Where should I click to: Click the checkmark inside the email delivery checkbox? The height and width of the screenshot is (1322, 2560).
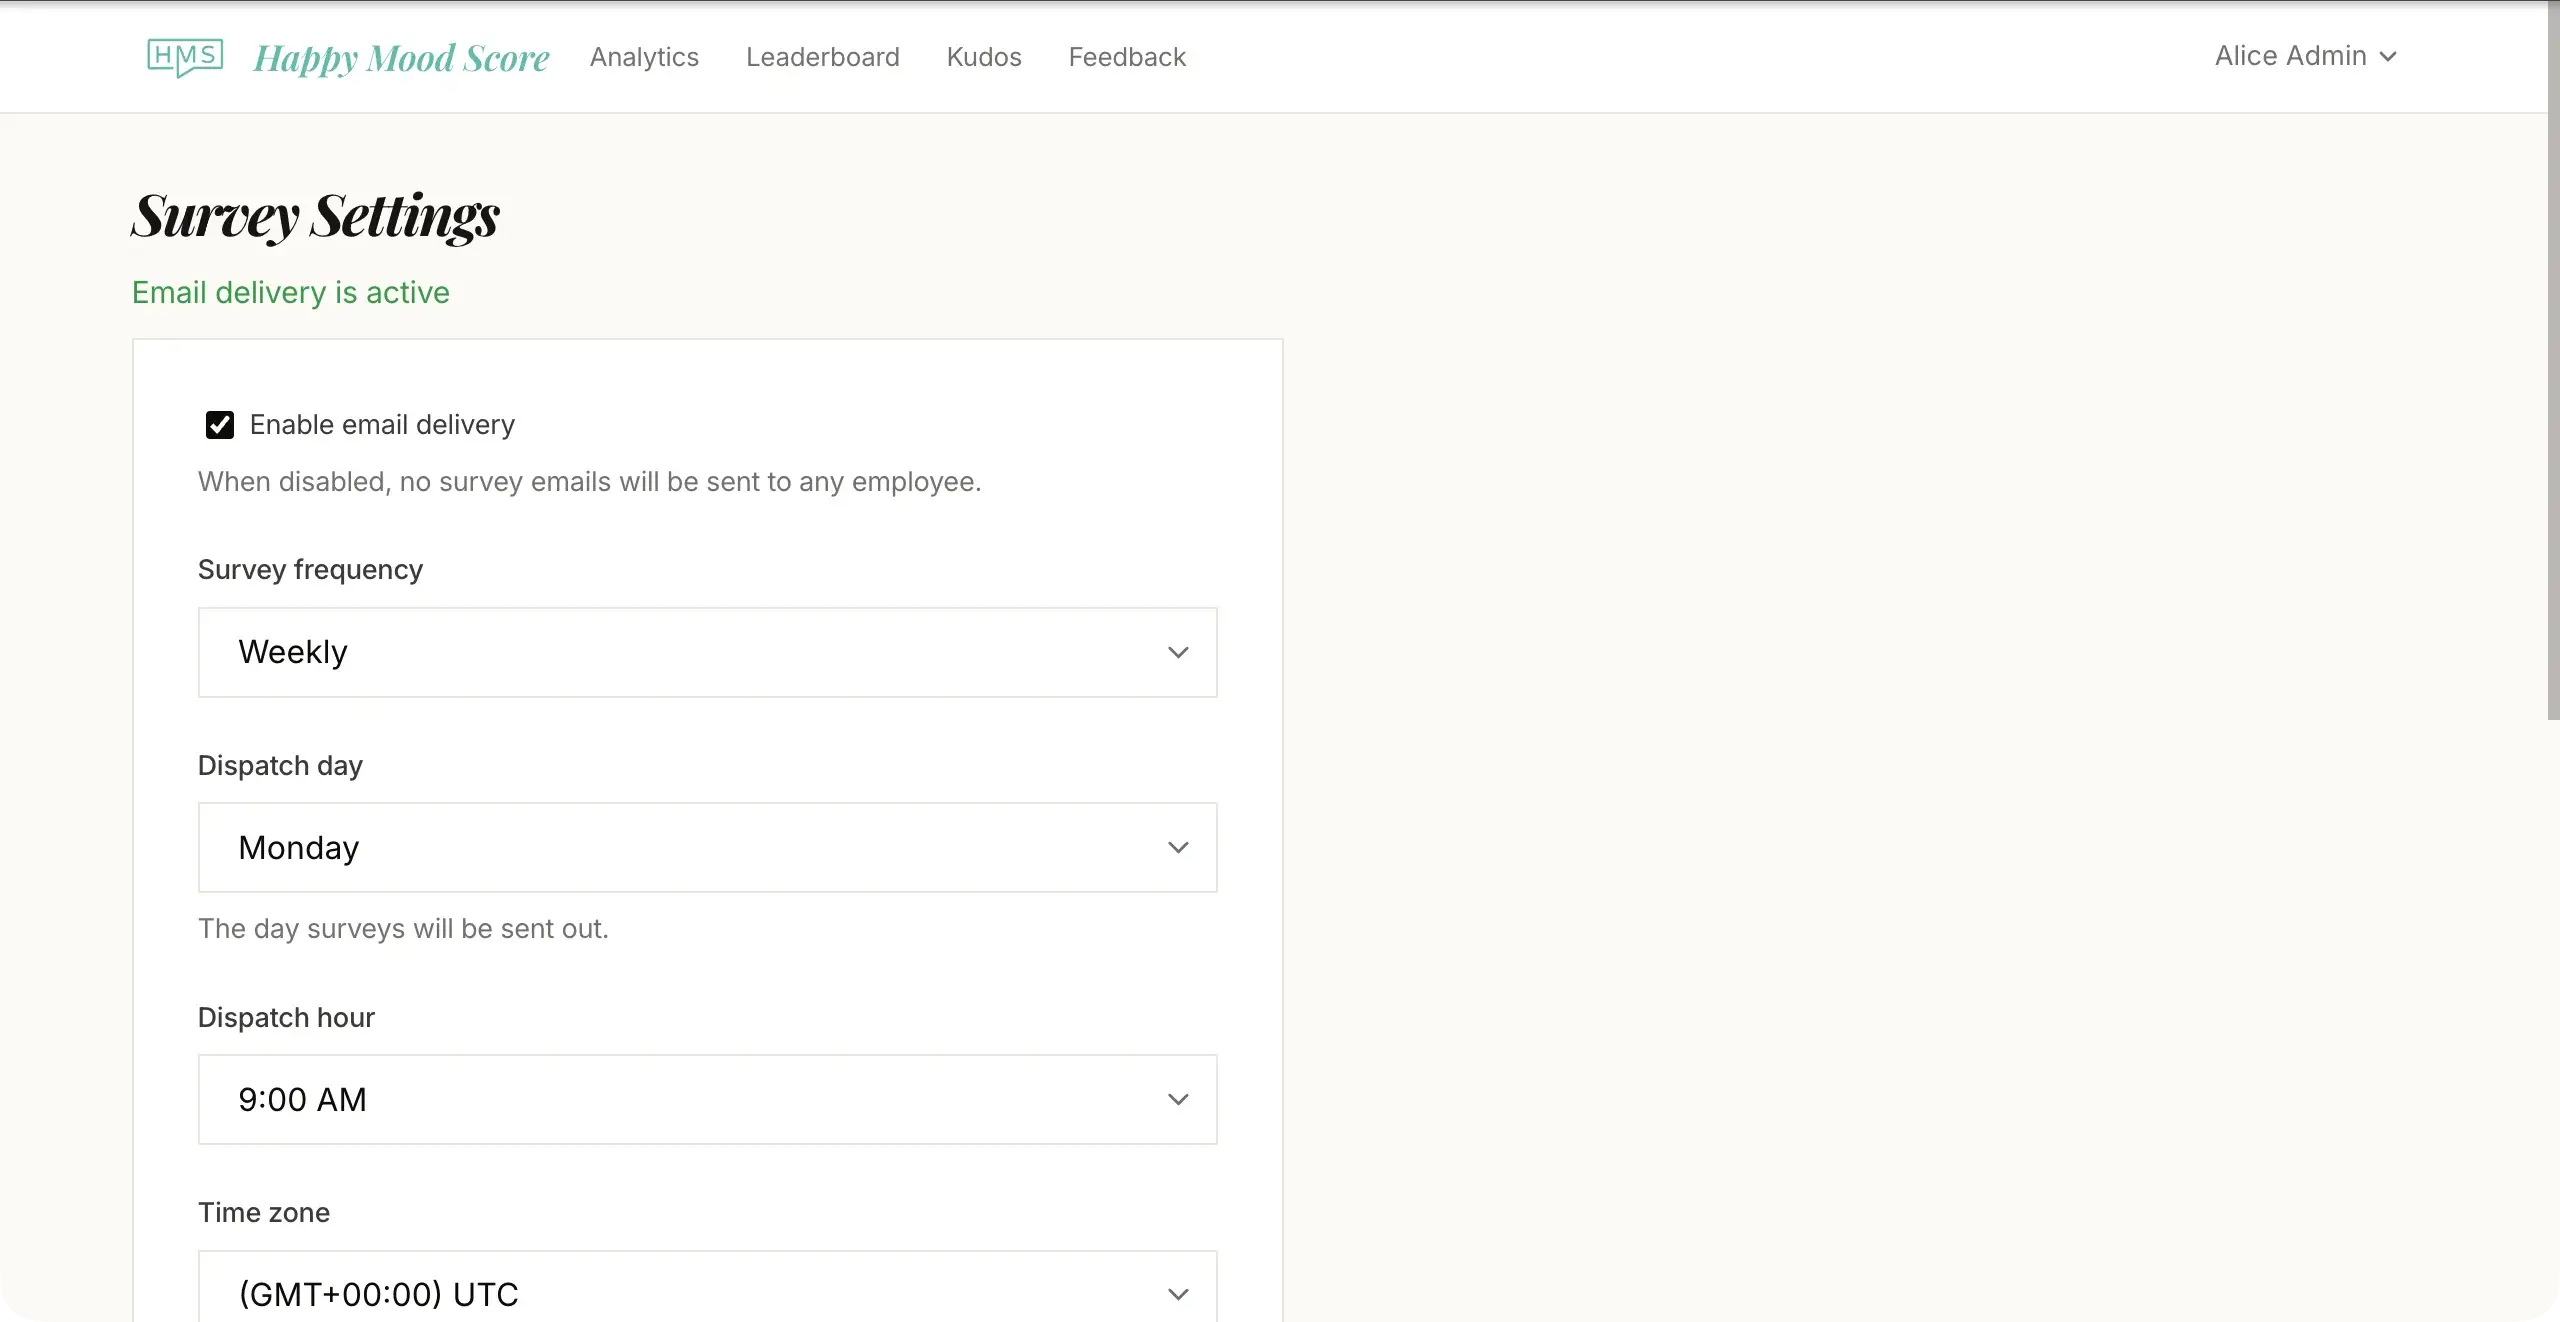[220, 424]
